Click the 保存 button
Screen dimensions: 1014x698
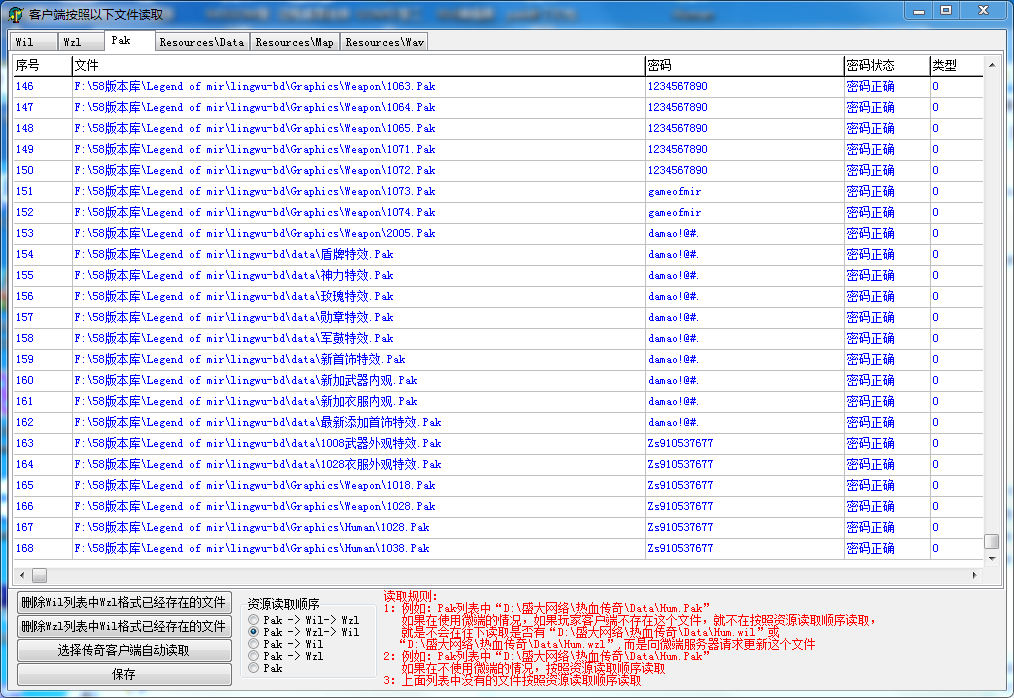(x=123, y=675)
